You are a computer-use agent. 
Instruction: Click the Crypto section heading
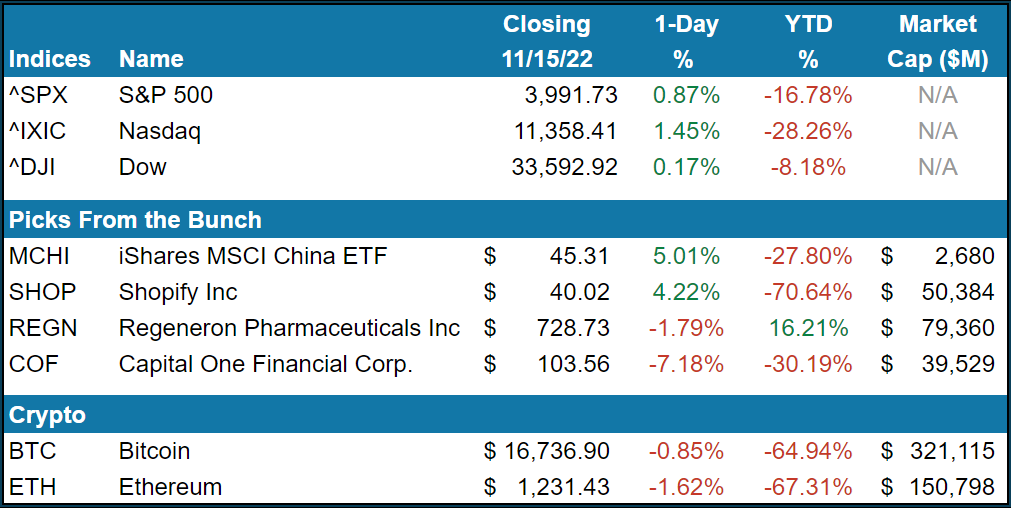[47, 415]
